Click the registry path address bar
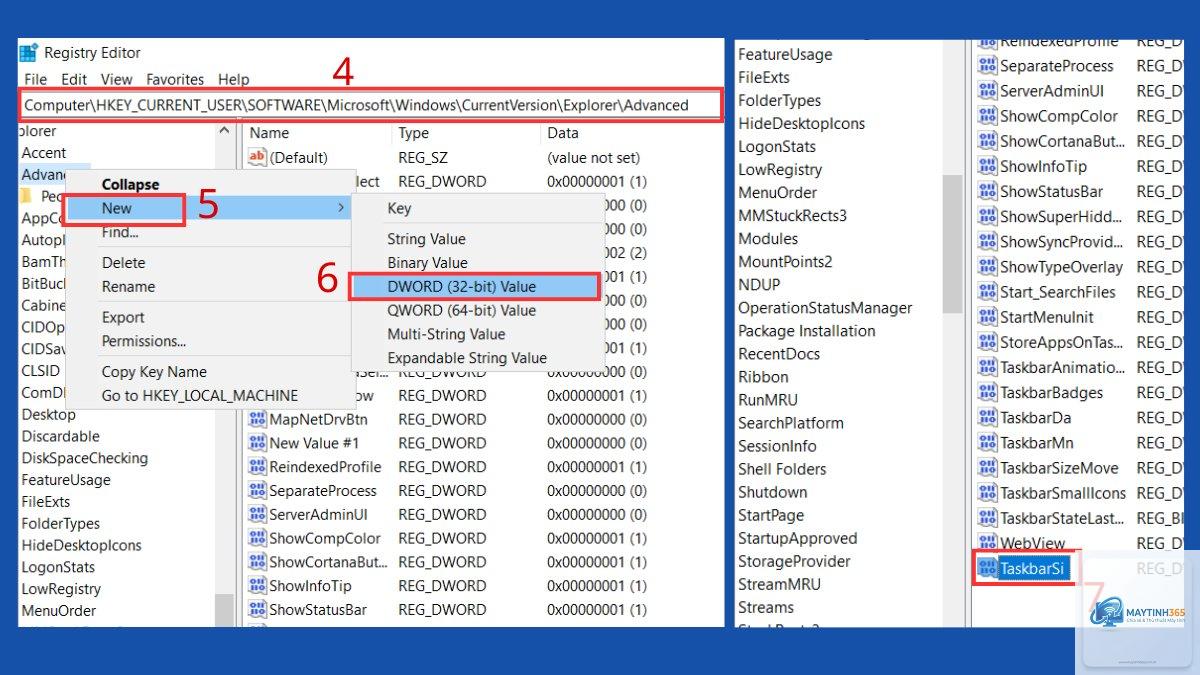1200x675 pixels. [369, 105]
